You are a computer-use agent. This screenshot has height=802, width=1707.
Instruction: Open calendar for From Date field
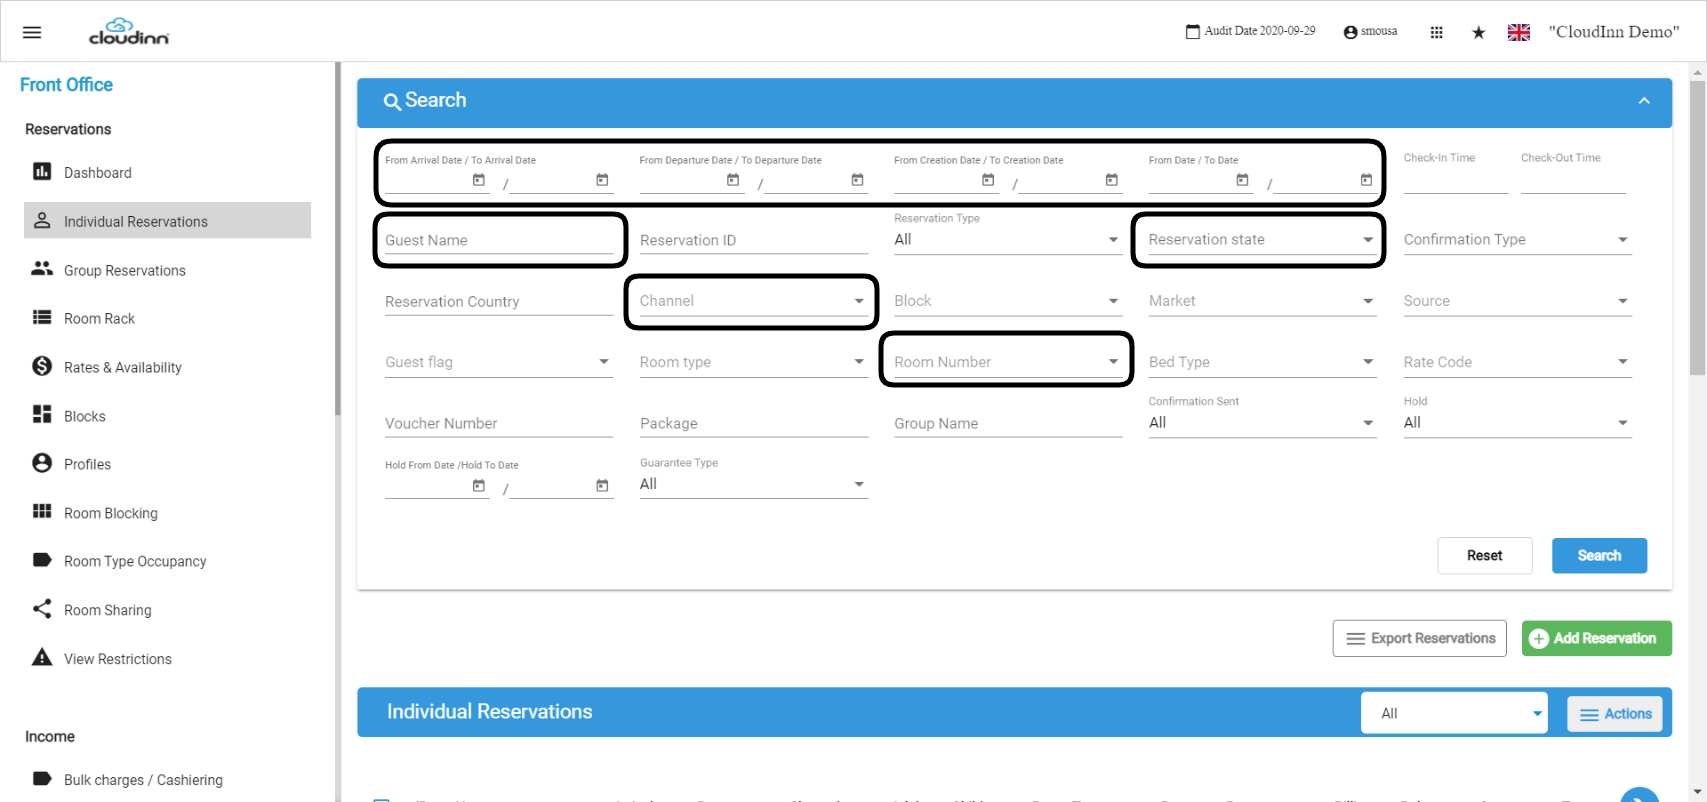coord(1242,180)
